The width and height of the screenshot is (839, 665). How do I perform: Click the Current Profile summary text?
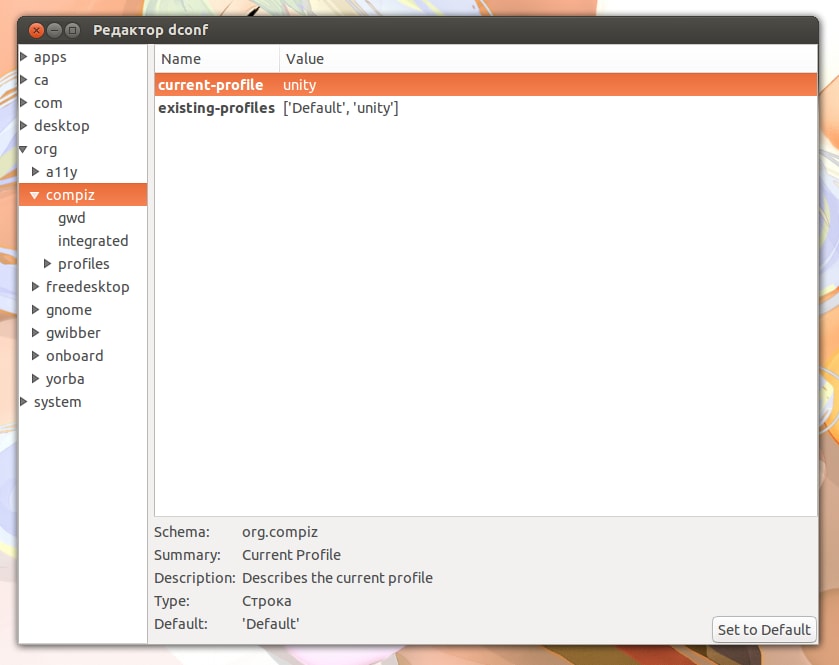coord(291,555)
